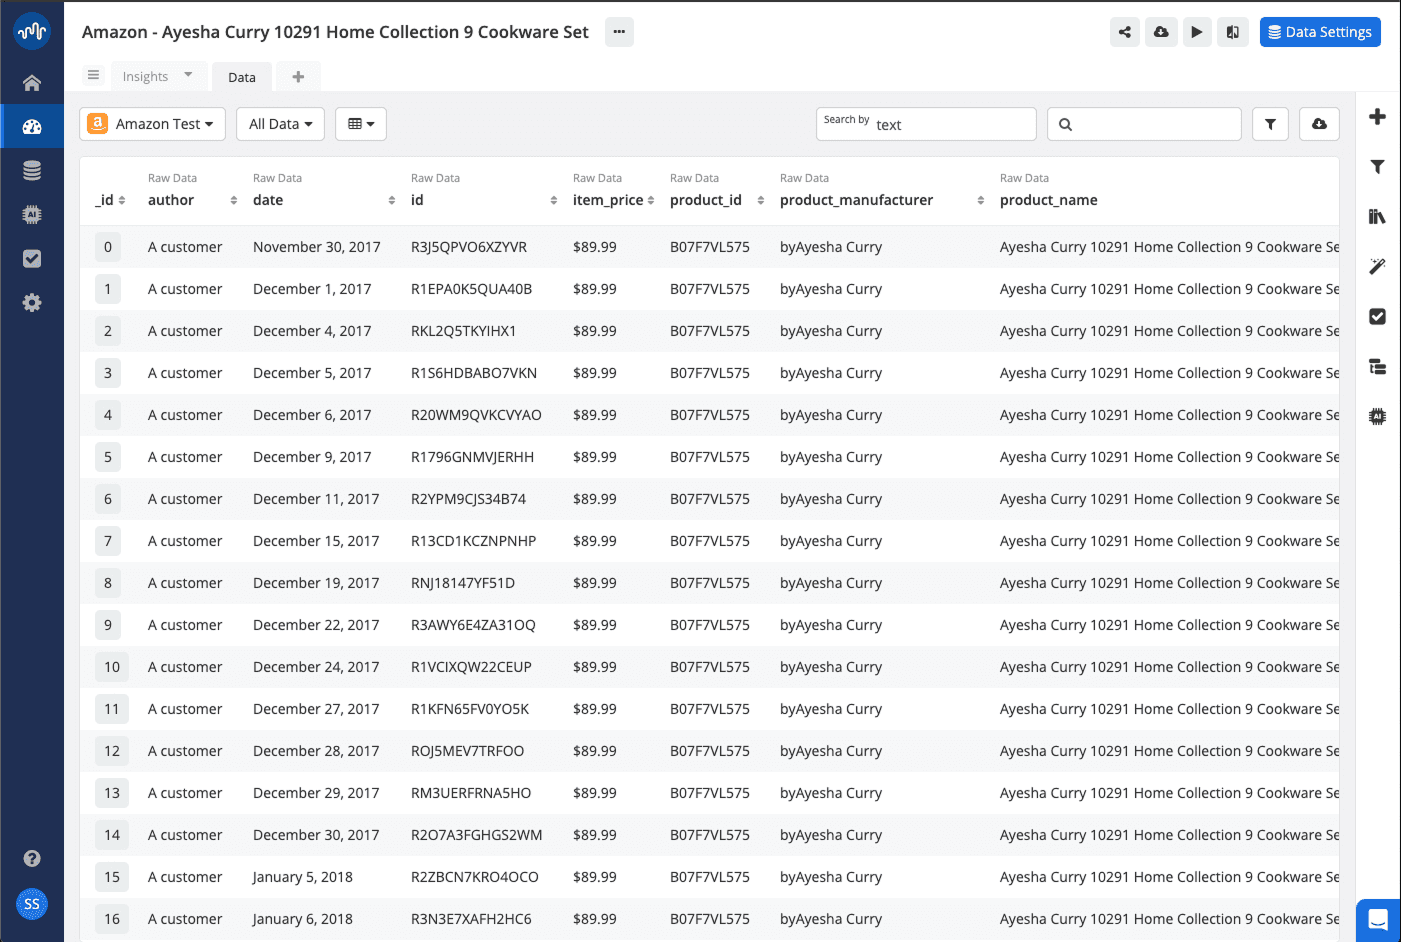Screen dimensions: 1401x942
Task: Click id cell R1EPA0K5QUA40B
Action: (471, 289)
